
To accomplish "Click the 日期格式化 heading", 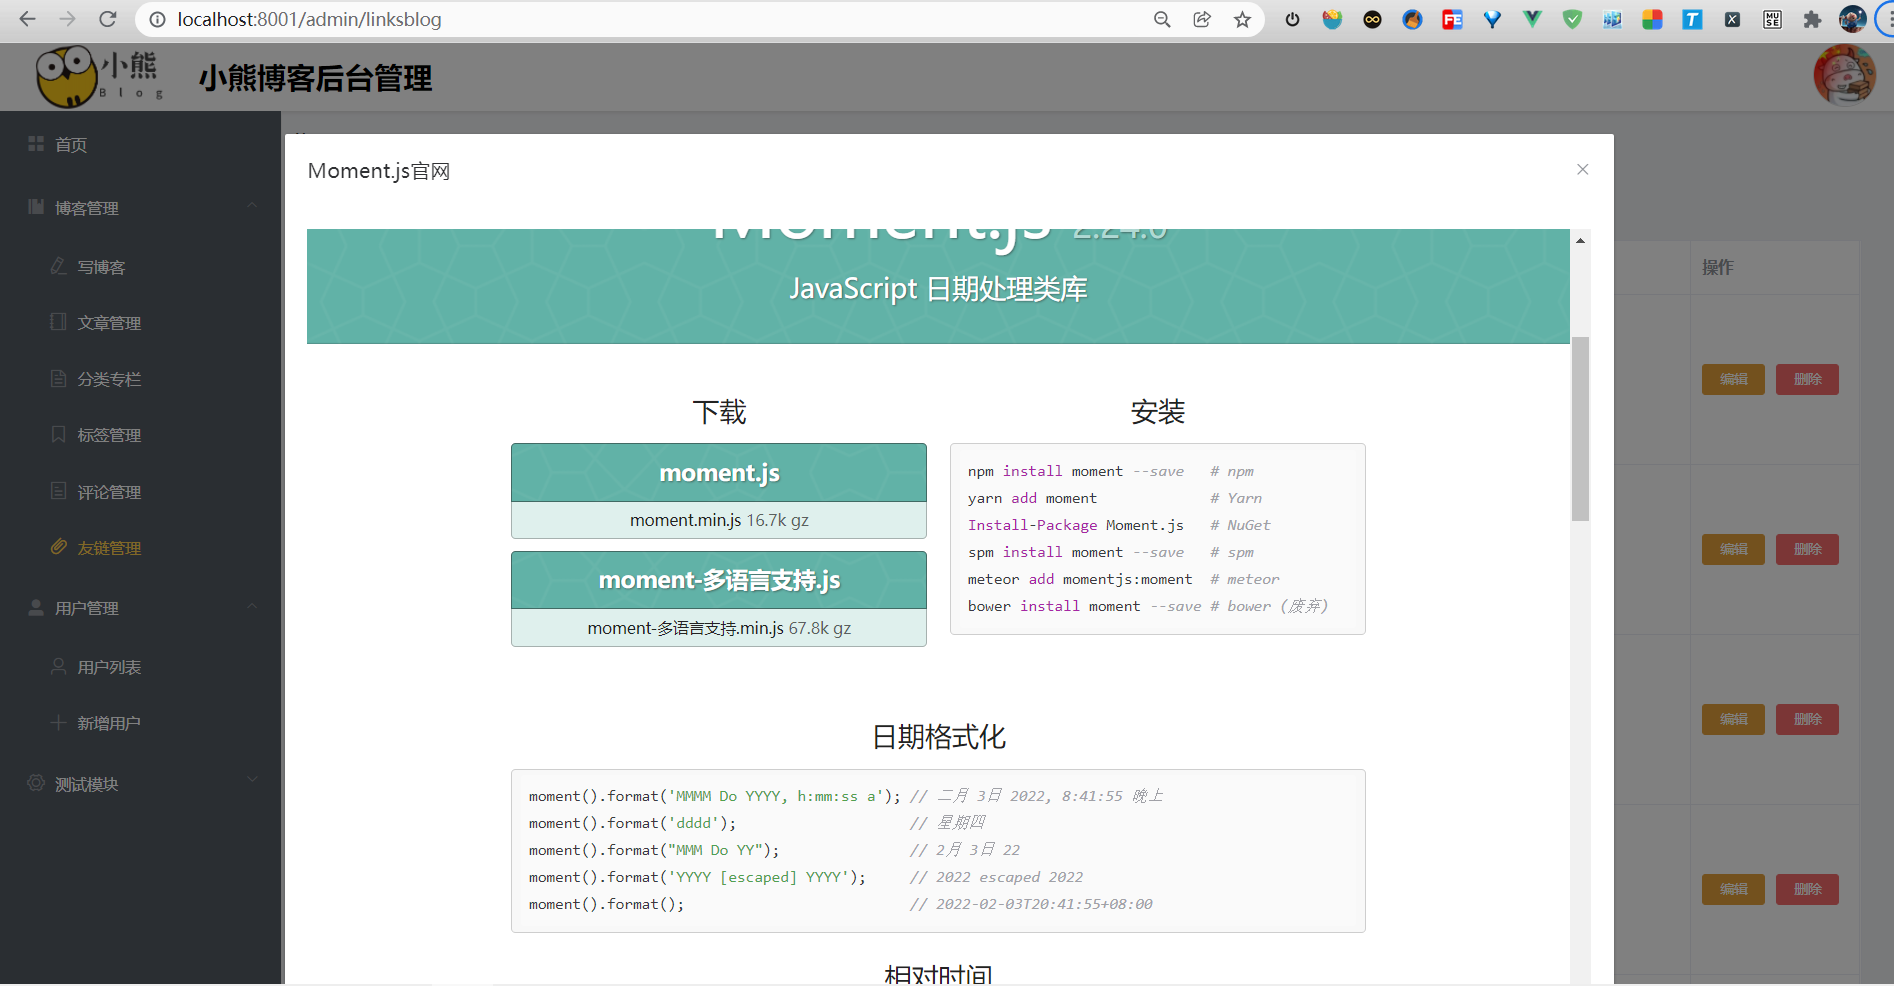I will [938, 737].
